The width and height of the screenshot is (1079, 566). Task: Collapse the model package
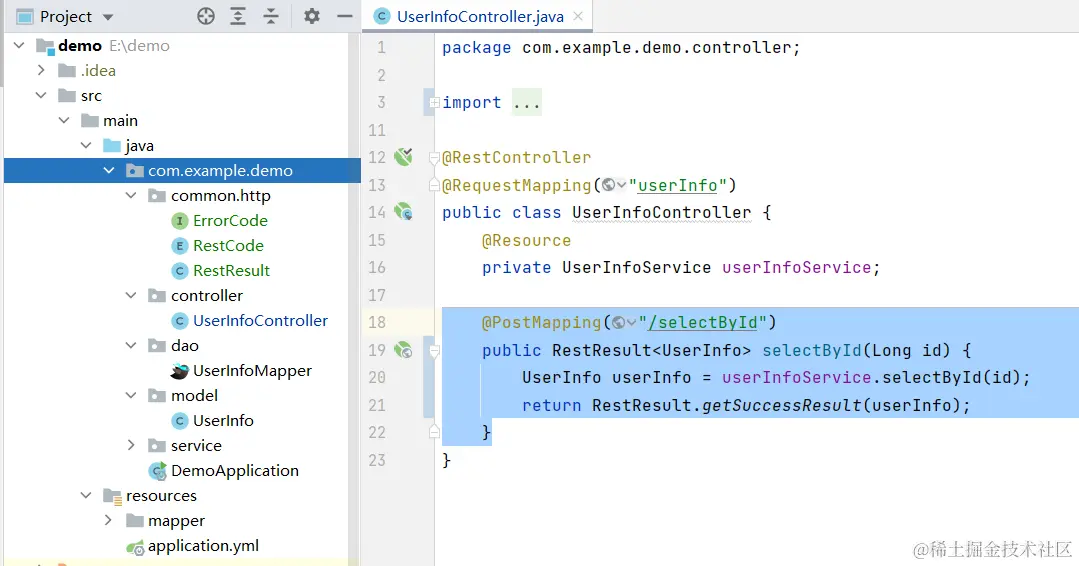(131, 395)
